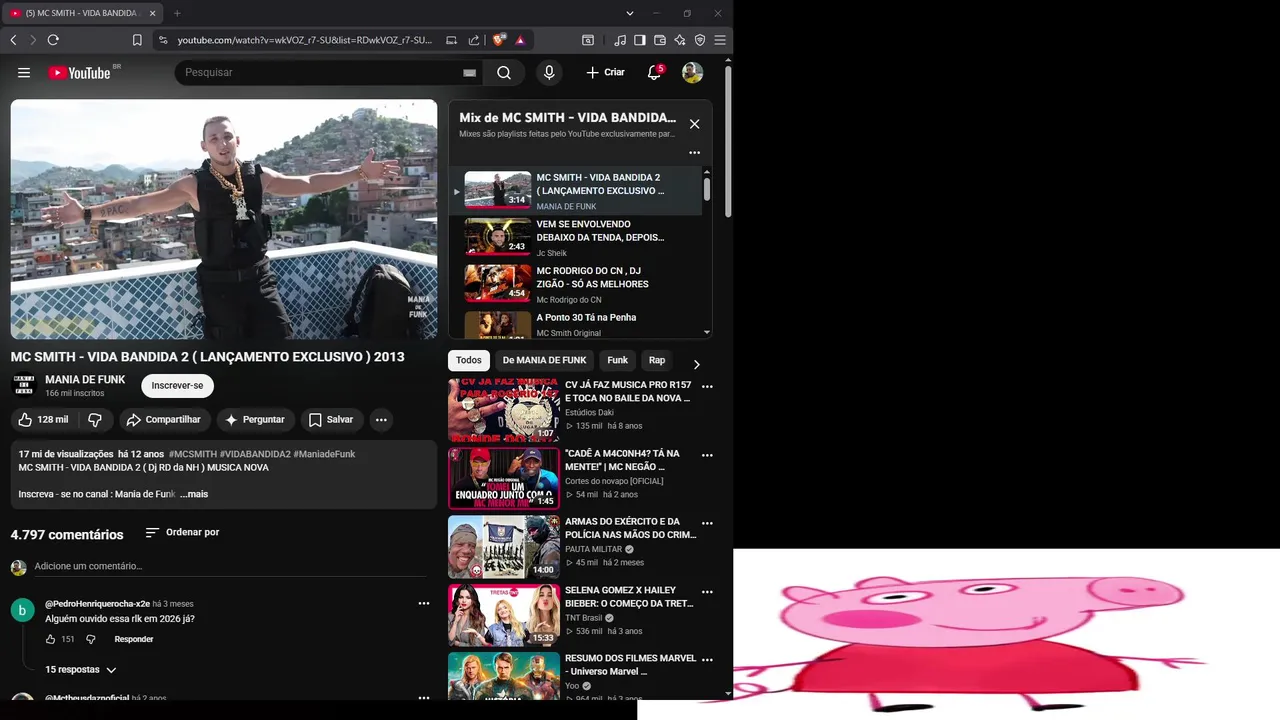The width and height of the screenshot is (1280, 720).
Task: Play VEM SE ENVOLVENDO playlist item
Action: (575, 238)
